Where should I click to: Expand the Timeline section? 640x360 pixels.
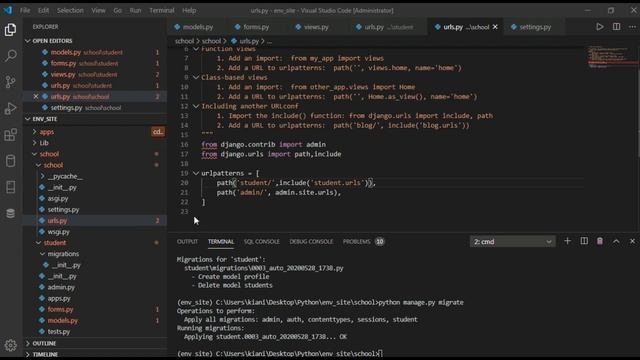28,354
